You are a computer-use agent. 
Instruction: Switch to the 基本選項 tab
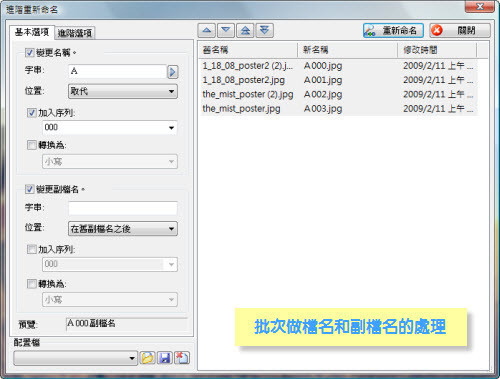(32, 32)
